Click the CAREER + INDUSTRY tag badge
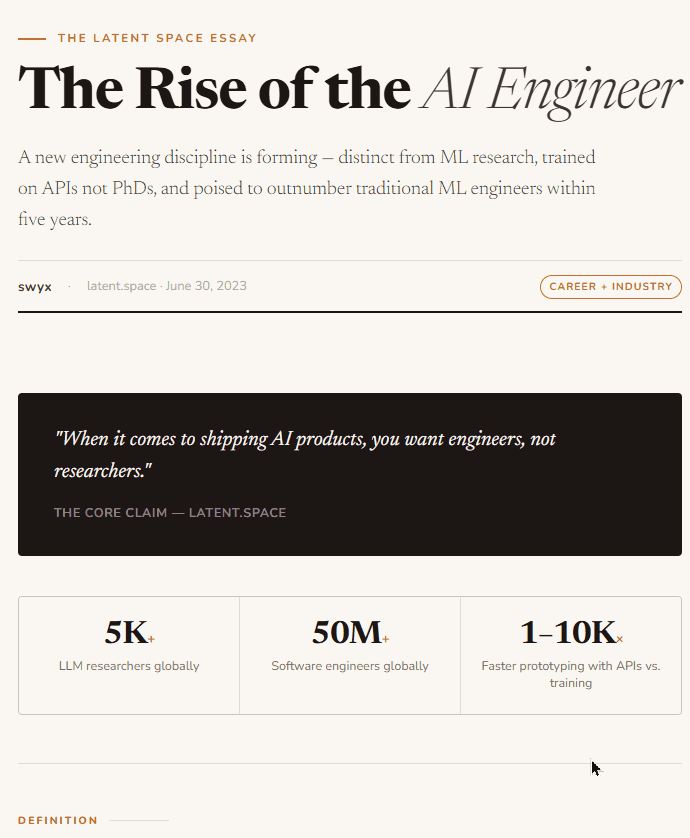 610,287
